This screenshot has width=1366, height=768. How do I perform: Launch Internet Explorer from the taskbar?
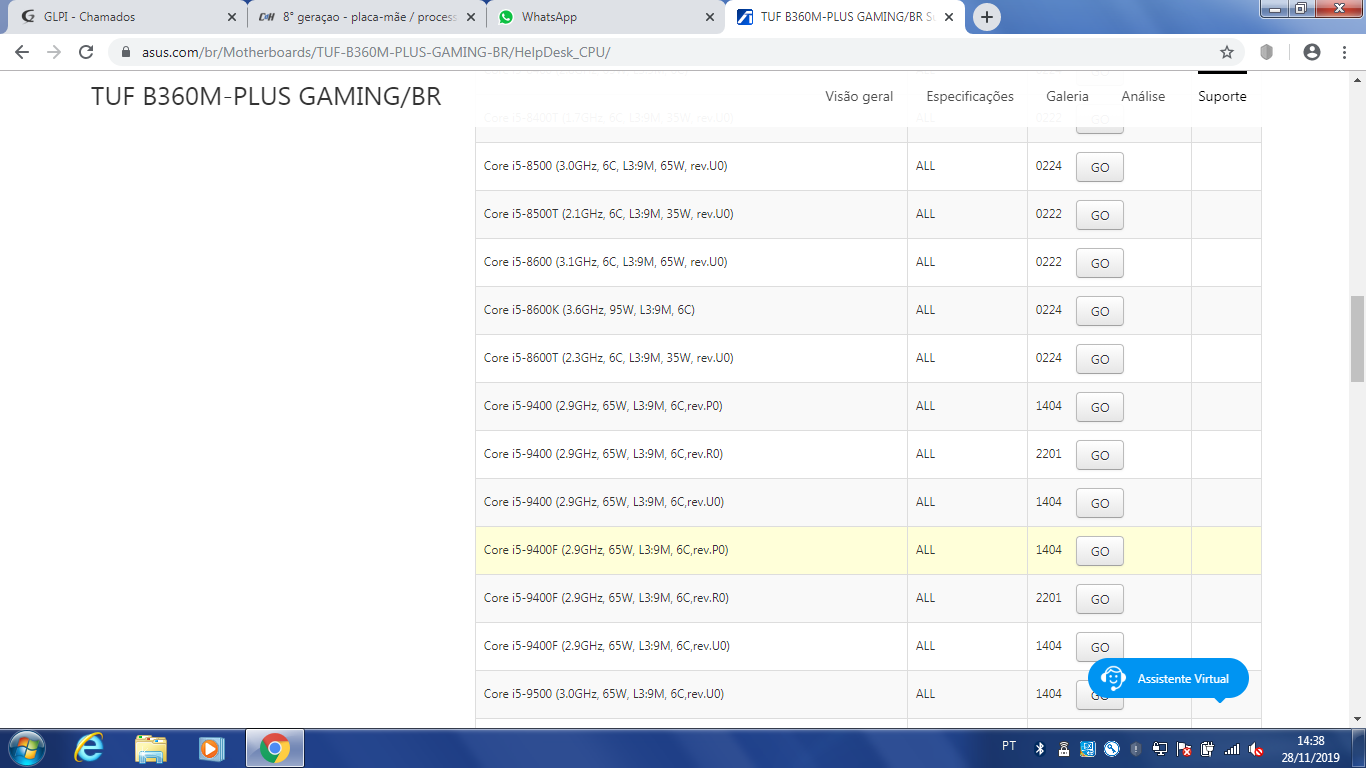tap(89, 748)
